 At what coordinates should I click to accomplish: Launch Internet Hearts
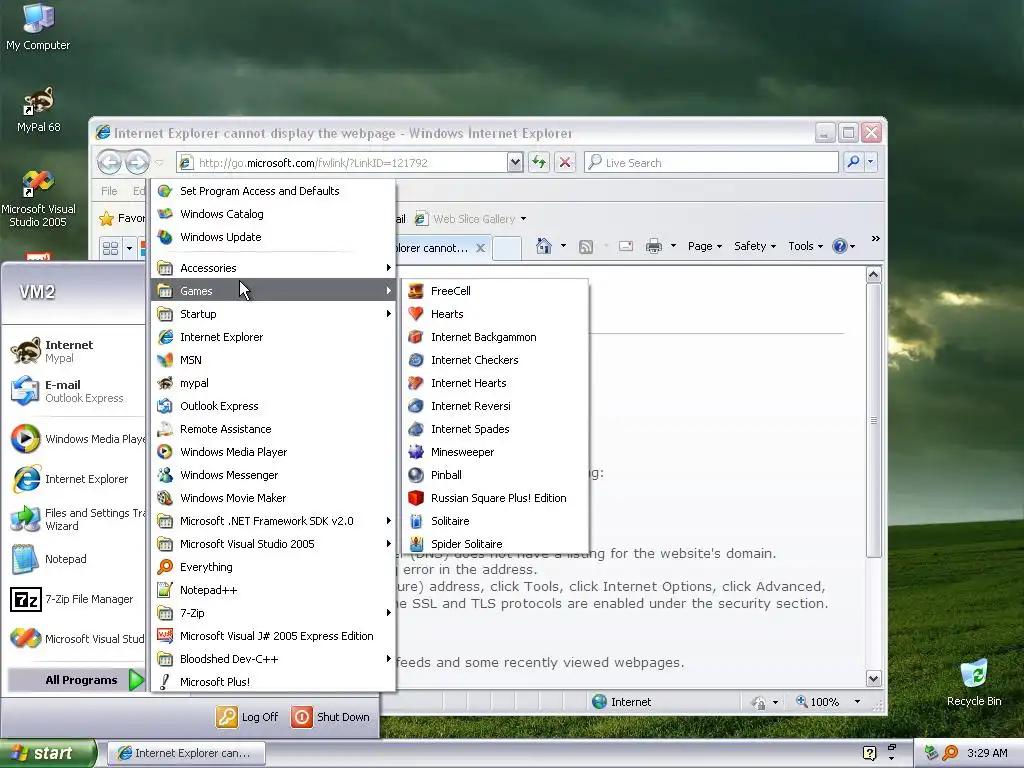pos(495,383)
